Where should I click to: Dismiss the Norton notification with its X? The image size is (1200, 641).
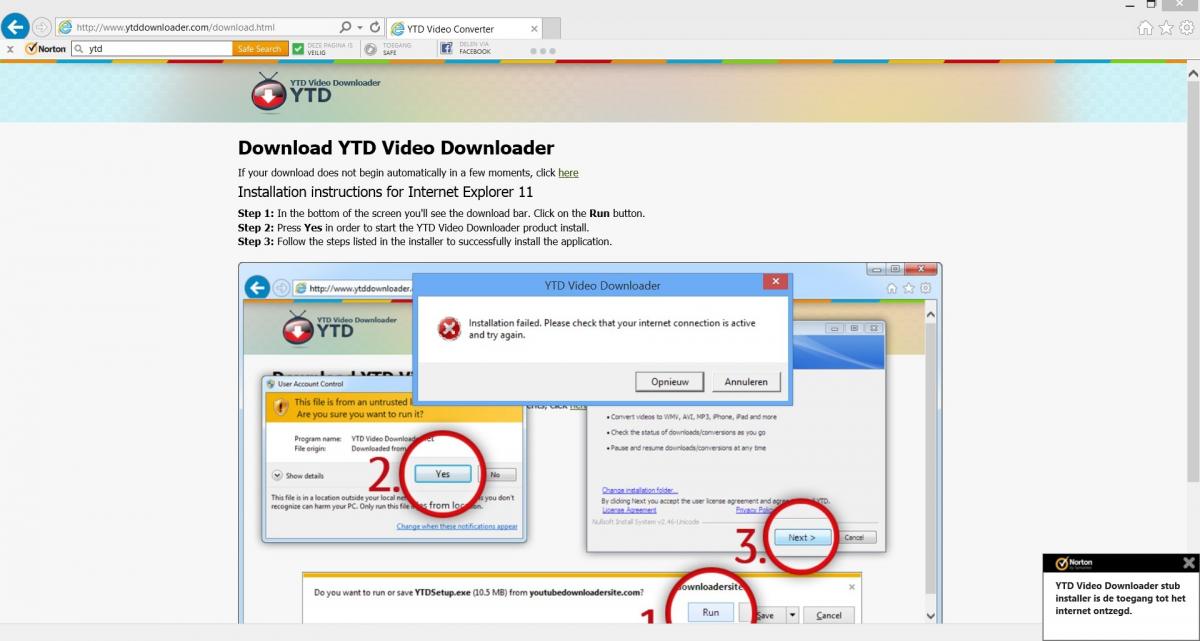pos(1189,563)
